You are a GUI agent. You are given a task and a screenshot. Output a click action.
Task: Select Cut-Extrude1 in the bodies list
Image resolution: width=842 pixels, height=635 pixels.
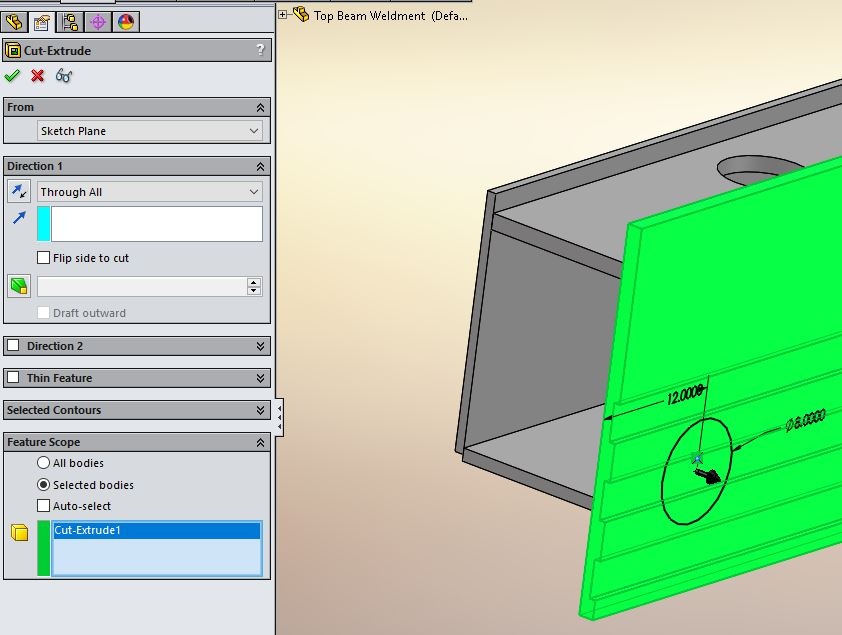click(157, 530)
